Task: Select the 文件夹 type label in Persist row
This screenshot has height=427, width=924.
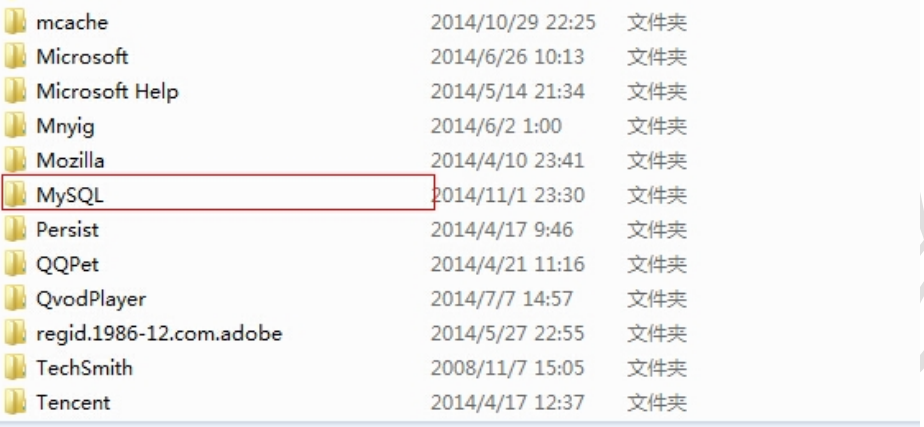Action: [657, 230]
